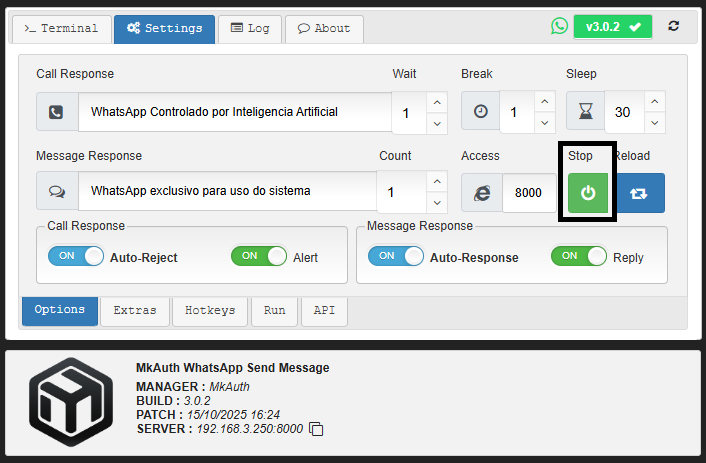
Task: Decrease the Break value
Action: pyautogui.click(x=545, y=123)
